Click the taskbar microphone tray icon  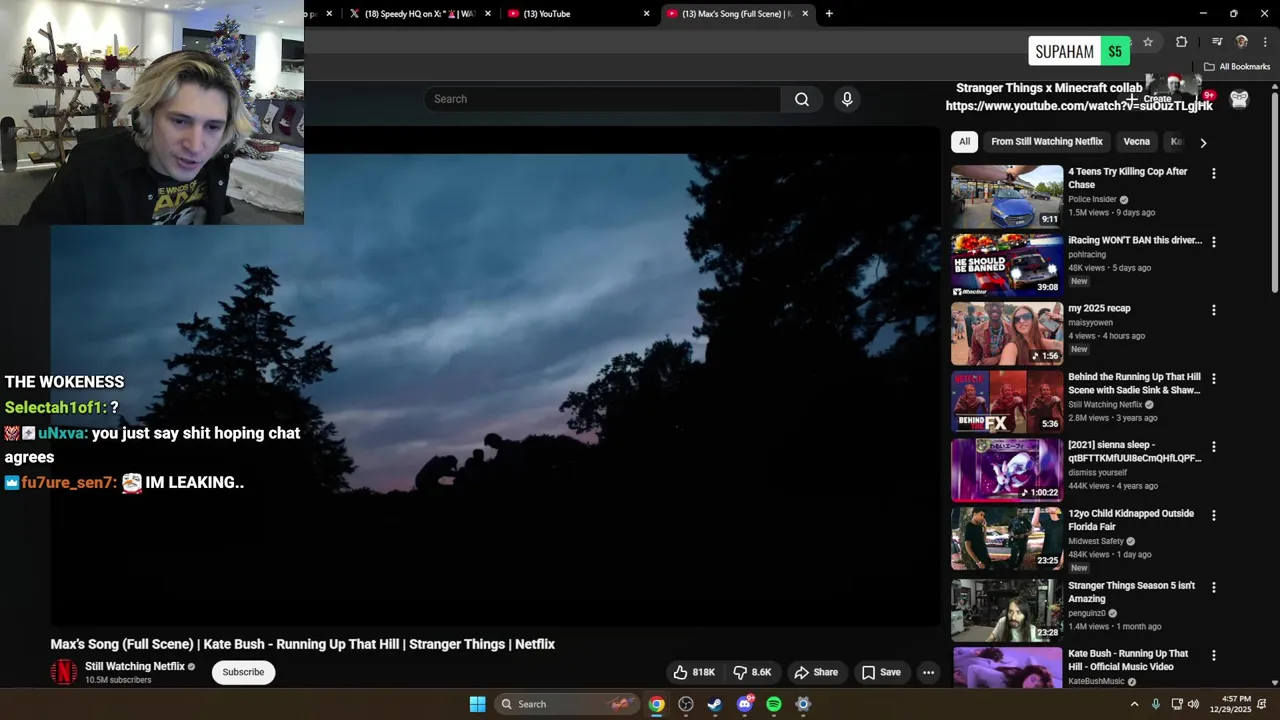(1155, 704)
